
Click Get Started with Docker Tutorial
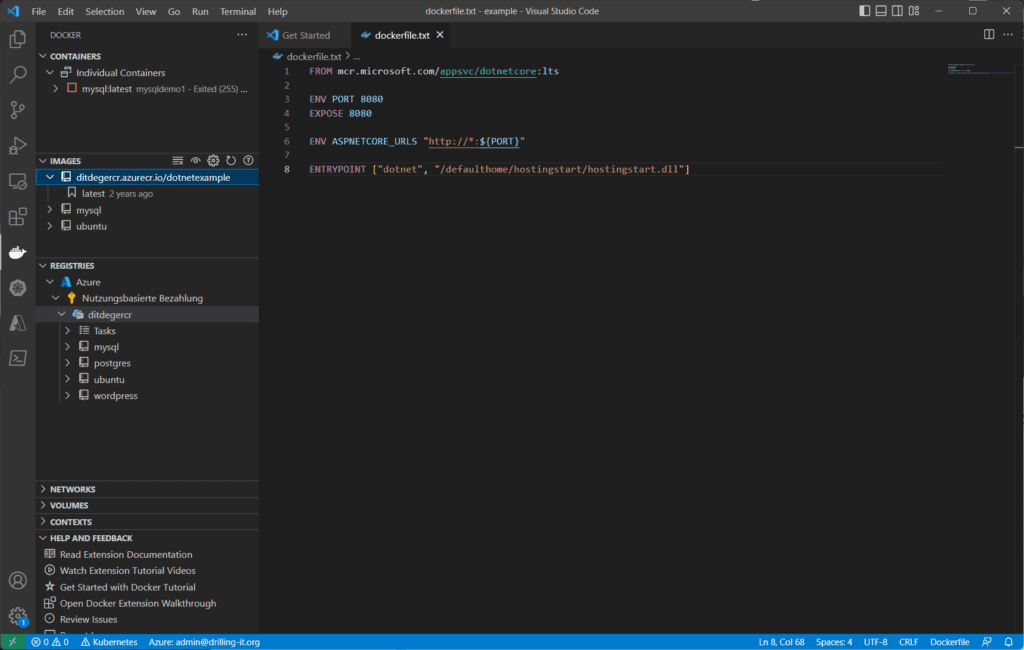pyautogui.click(x=127, y=587)
